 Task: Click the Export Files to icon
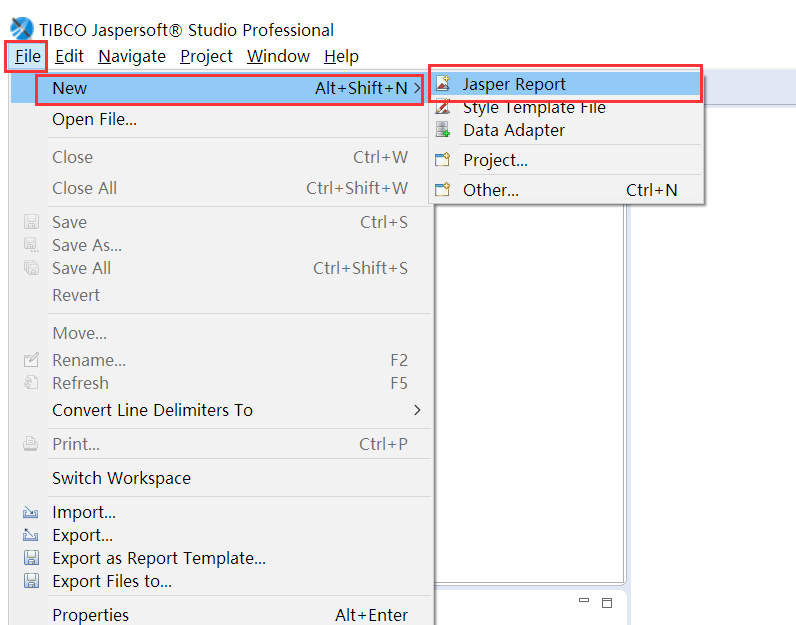point(31,581)
